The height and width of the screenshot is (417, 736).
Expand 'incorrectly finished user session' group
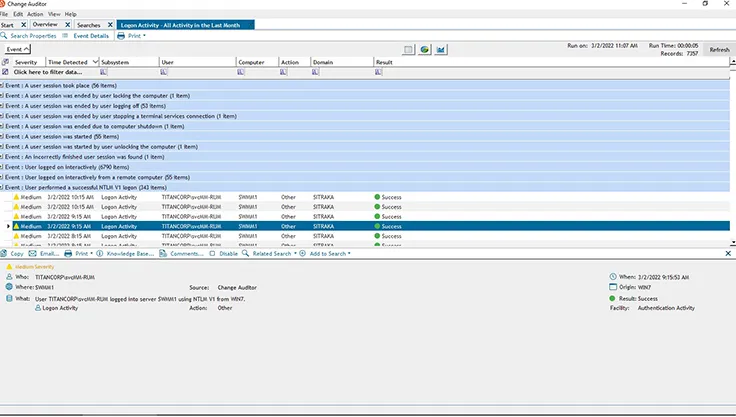(x=2, y=157)
